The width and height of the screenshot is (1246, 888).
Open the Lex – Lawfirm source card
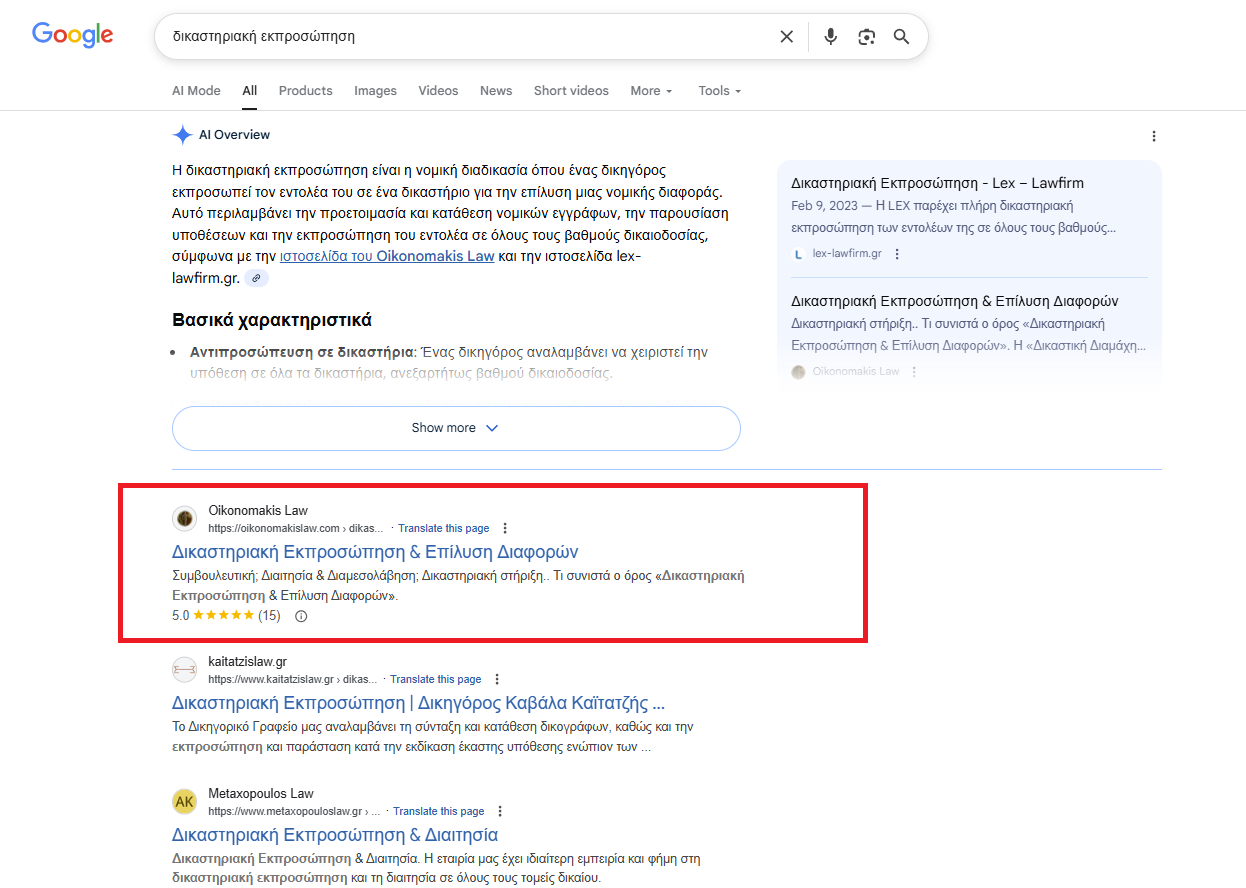tap(937, 184)
